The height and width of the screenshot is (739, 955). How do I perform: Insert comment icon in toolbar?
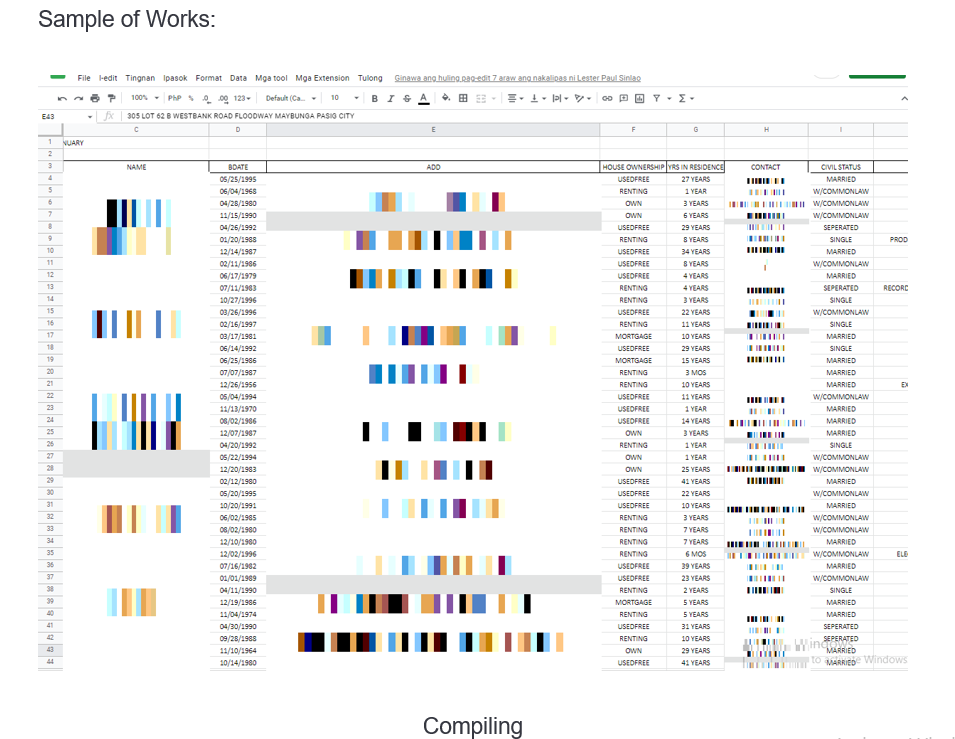pyautogui.click(x=624, y=98)
